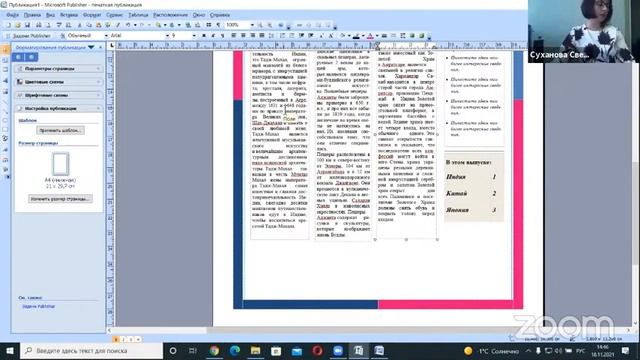Click the Применить шаблон... button
The height and width of the screenshot is (360, 640).
[x=60, y=130]
